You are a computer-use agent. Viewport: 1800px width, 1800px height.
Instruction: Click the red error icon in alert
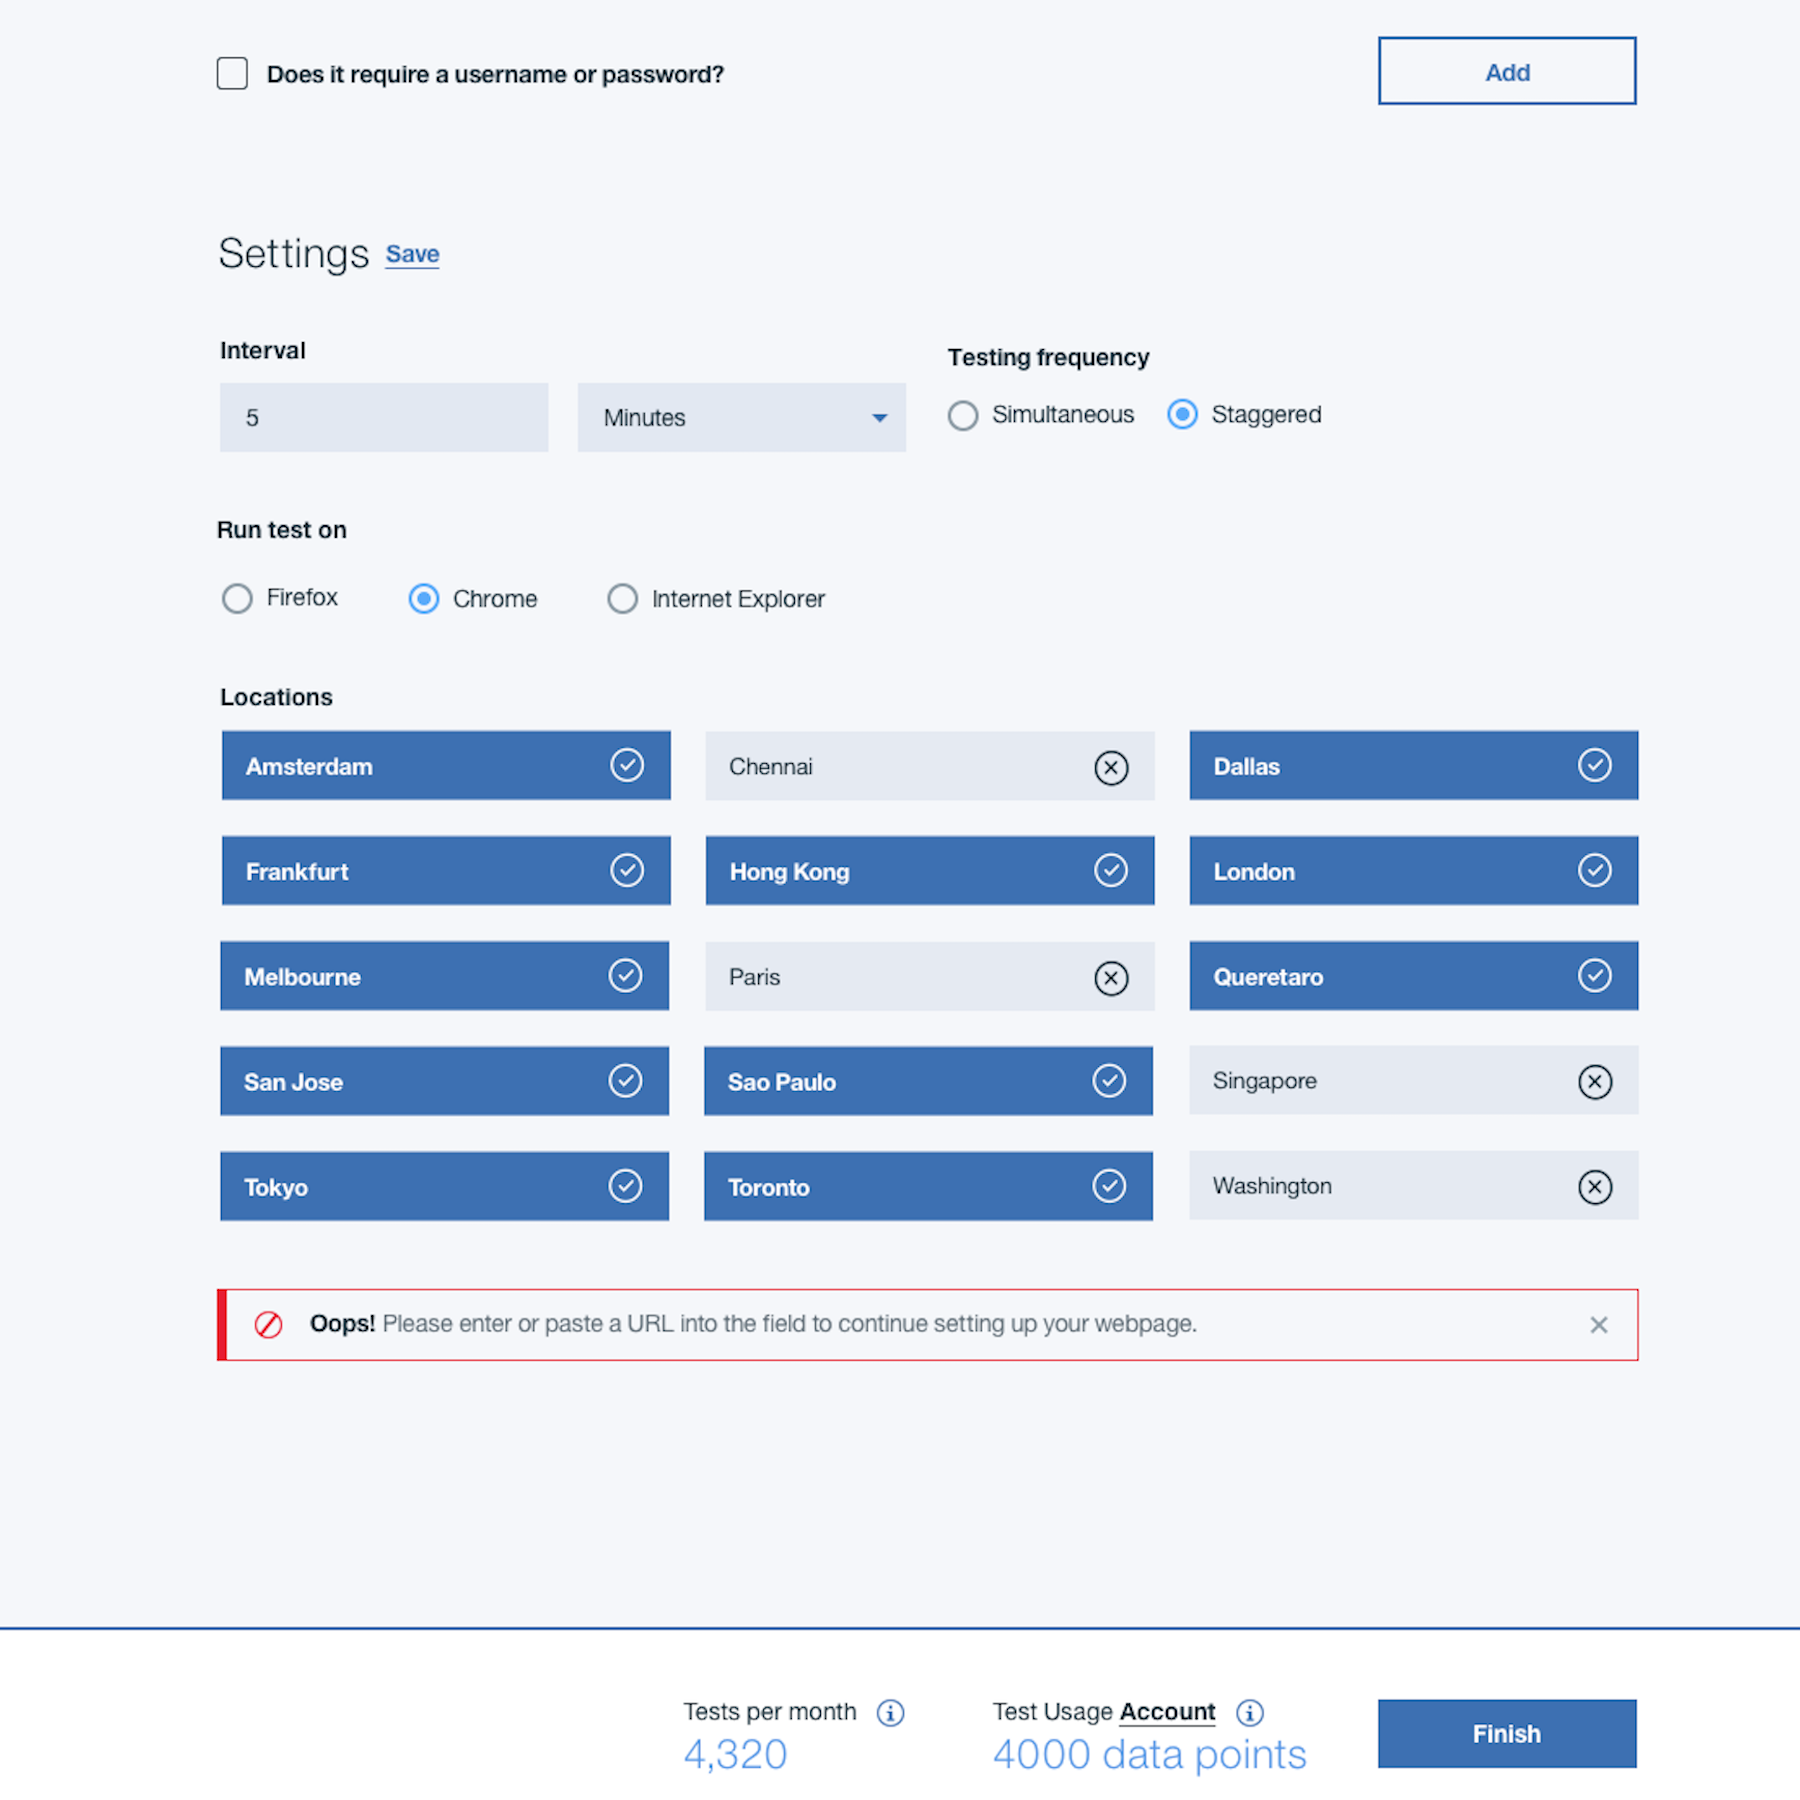click(x=268, y=1324)
